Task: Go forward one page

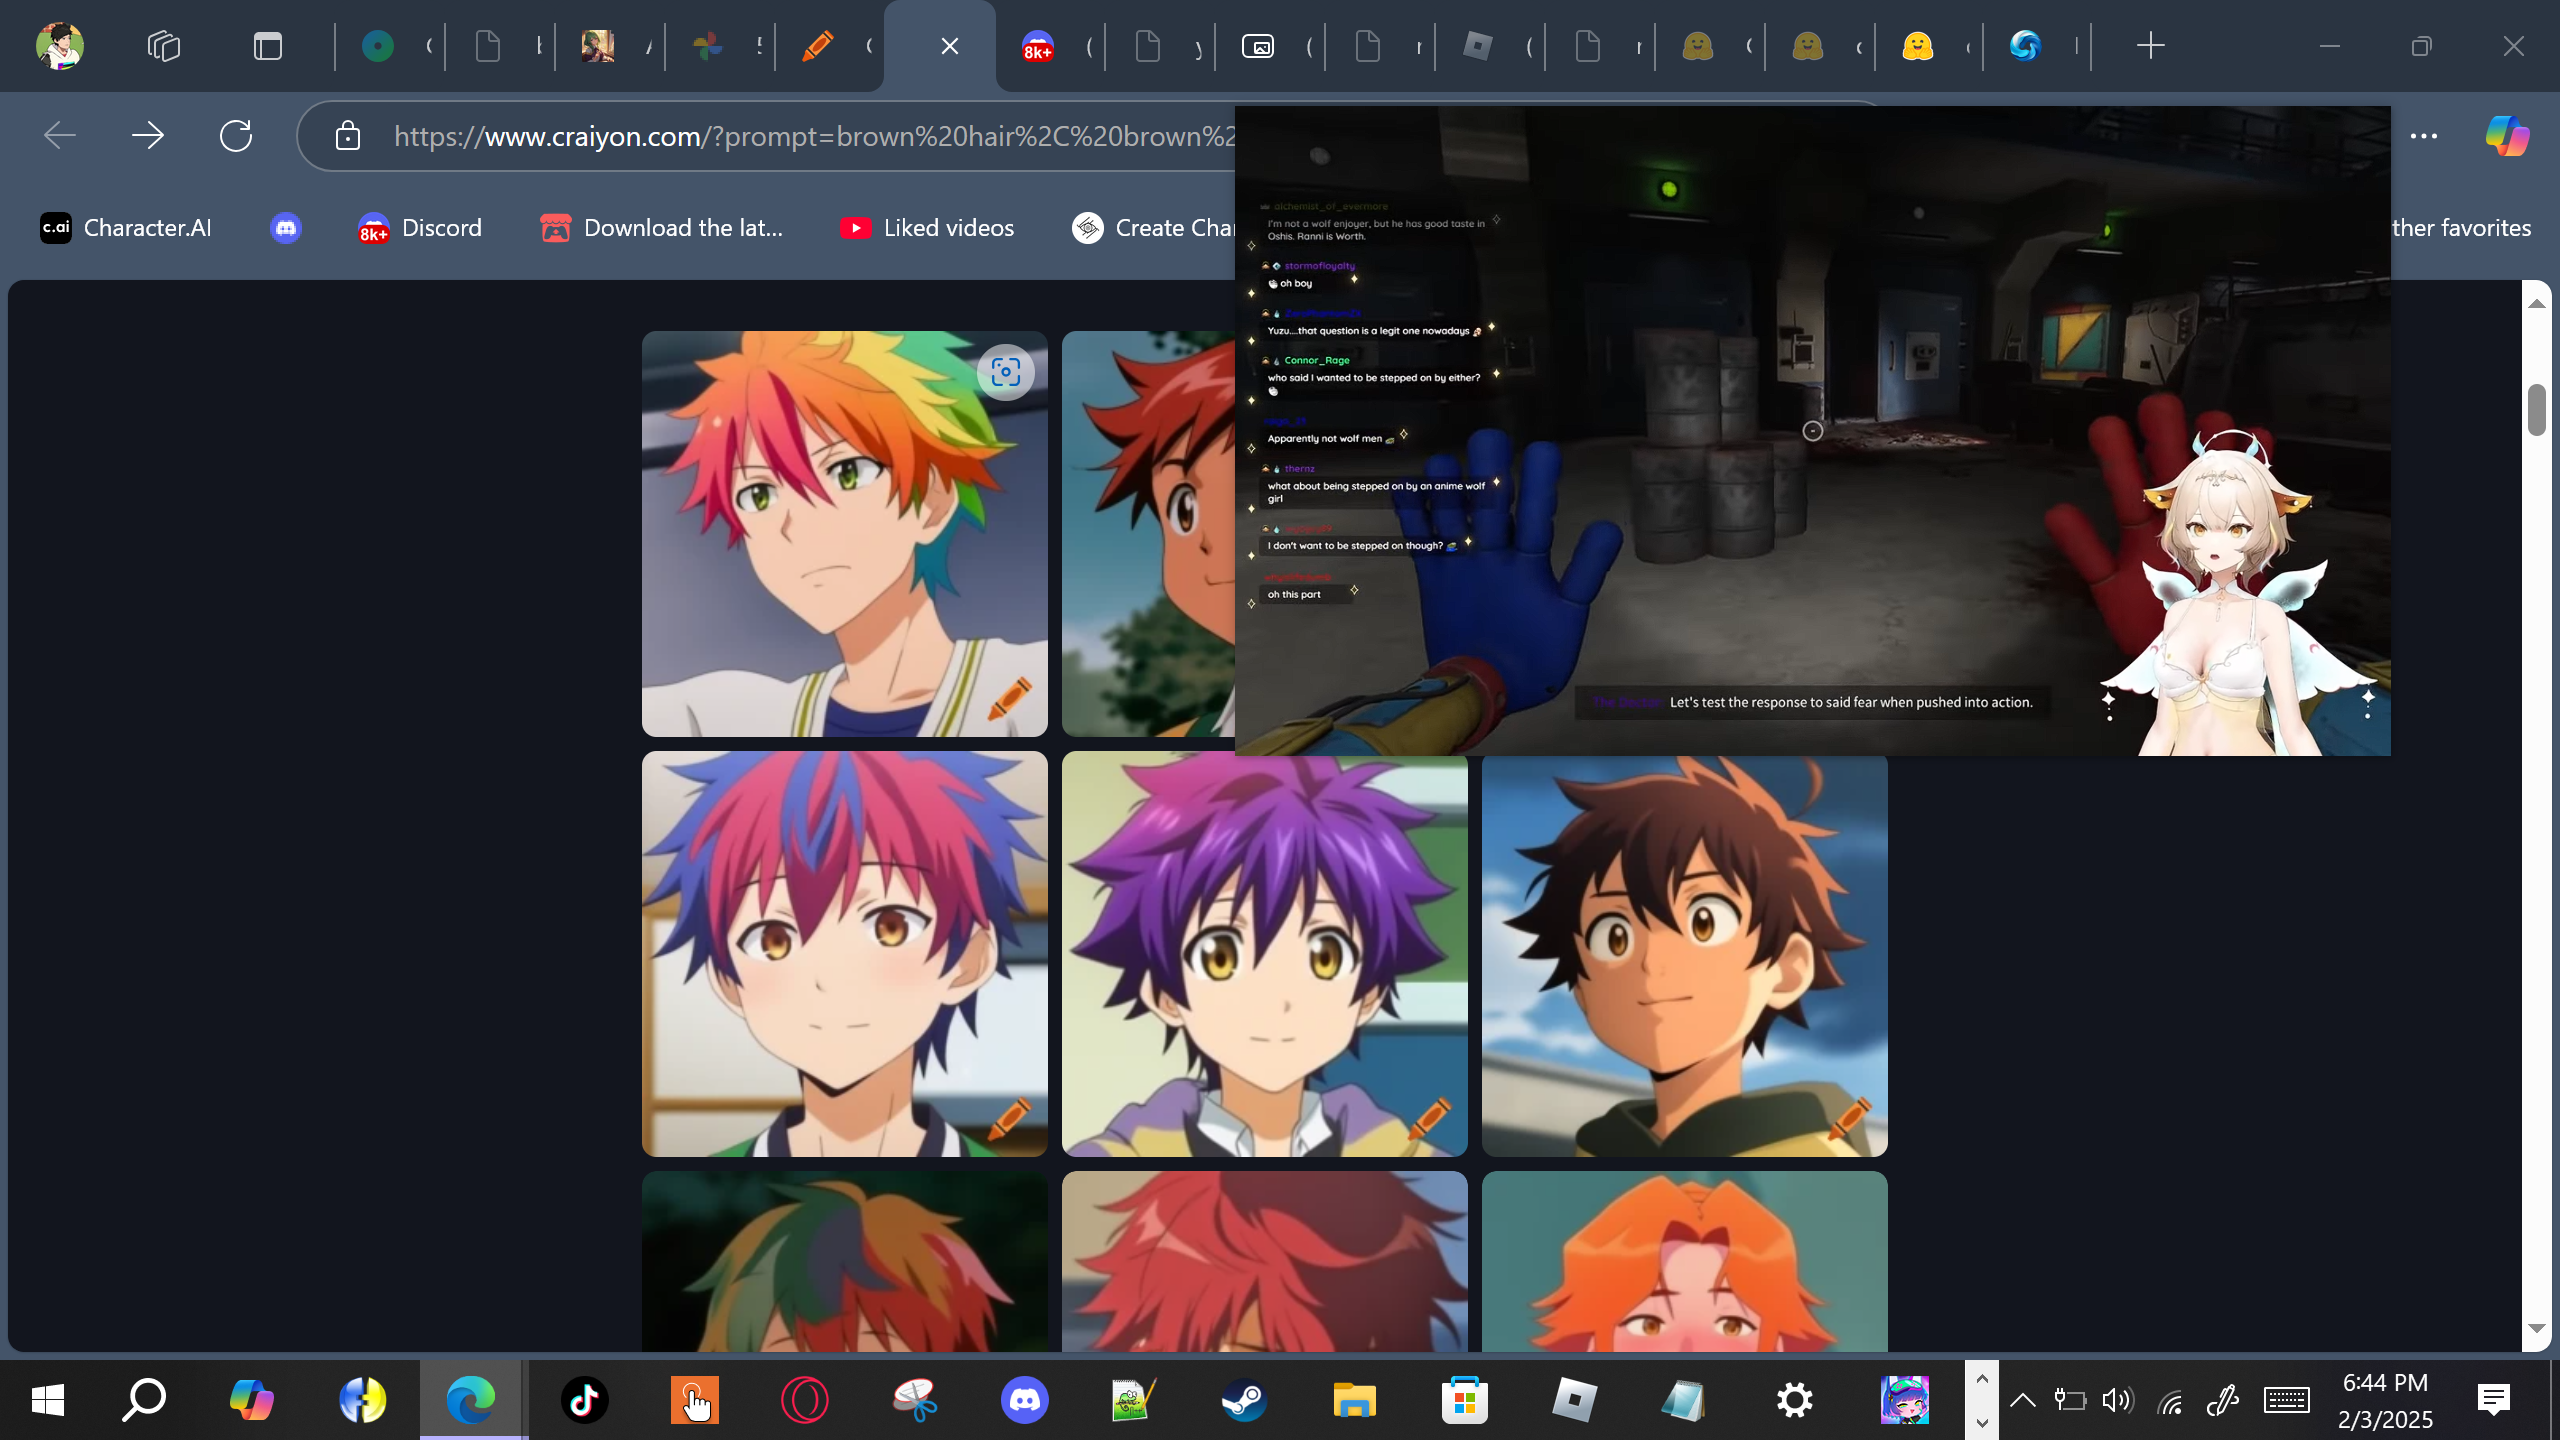Action: [148, 135]
